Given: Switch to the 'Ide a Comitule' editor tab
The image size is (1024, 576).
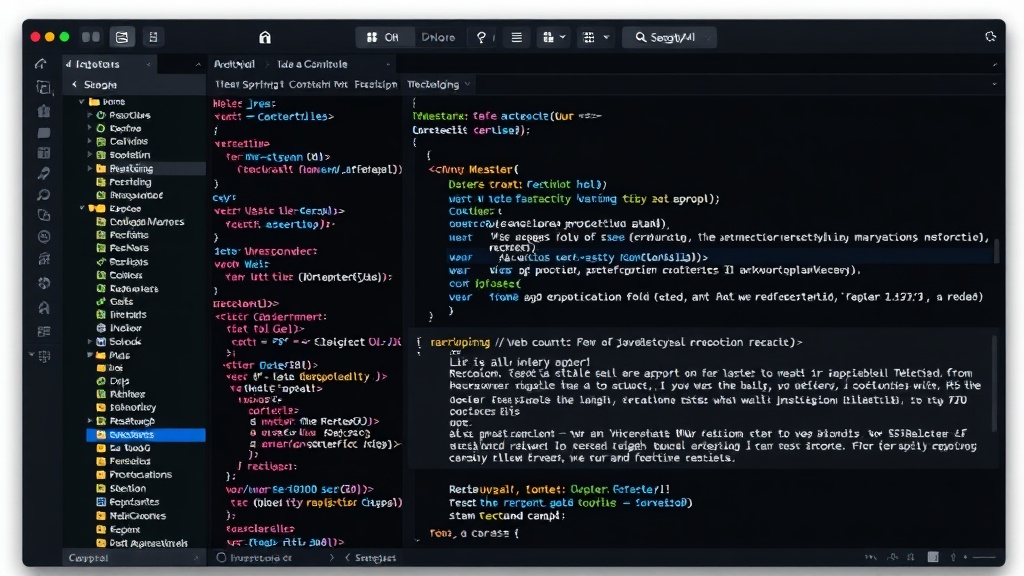Looking at the screenshot, I should [312, 64].
